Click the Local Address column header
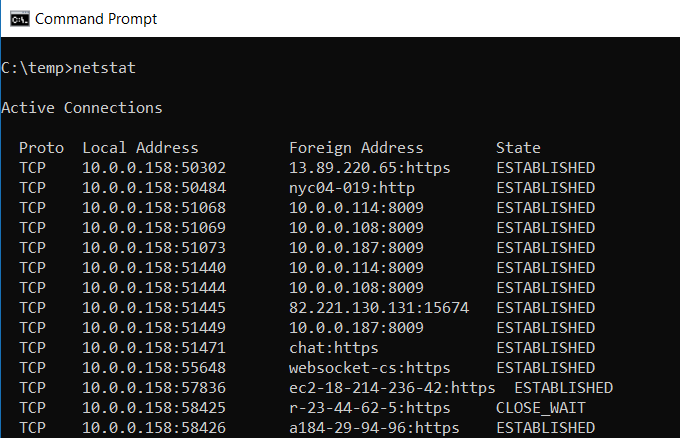This screenshot has width=680, height=438. 140,148
